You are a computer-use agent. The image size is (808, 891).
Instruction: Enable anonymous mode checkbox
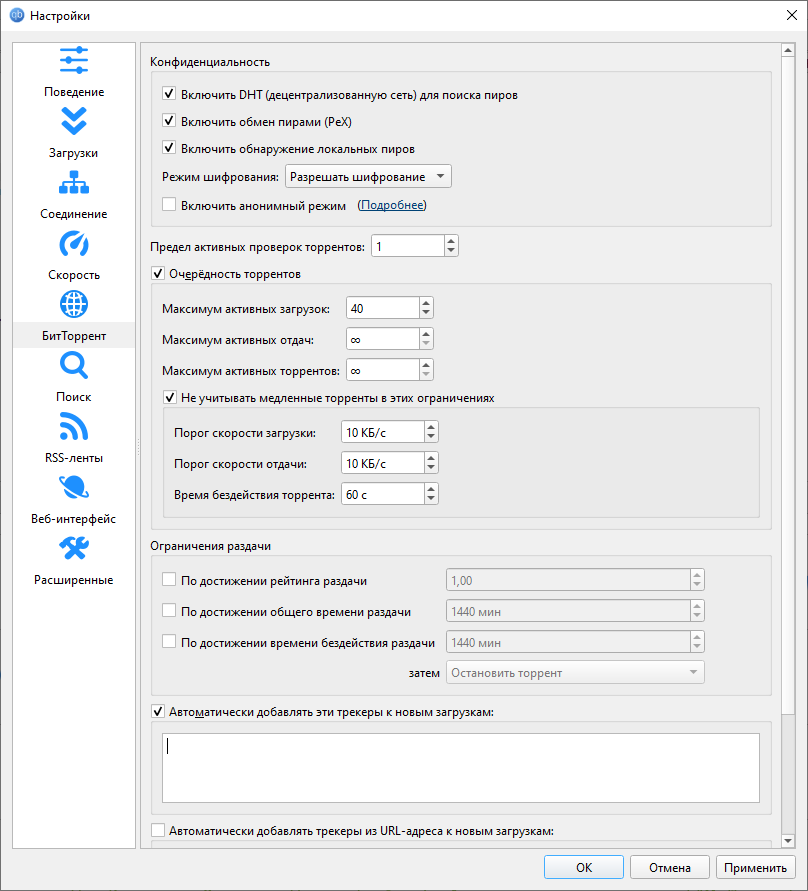coord(169,205)
